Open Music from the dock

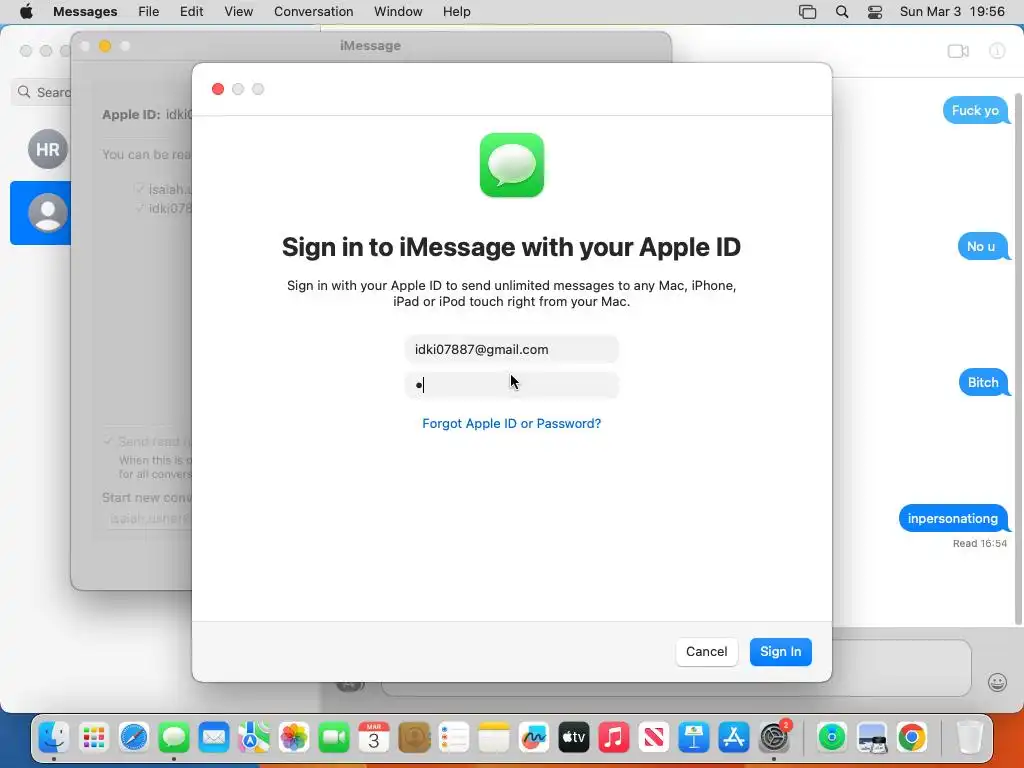point(614,738)
